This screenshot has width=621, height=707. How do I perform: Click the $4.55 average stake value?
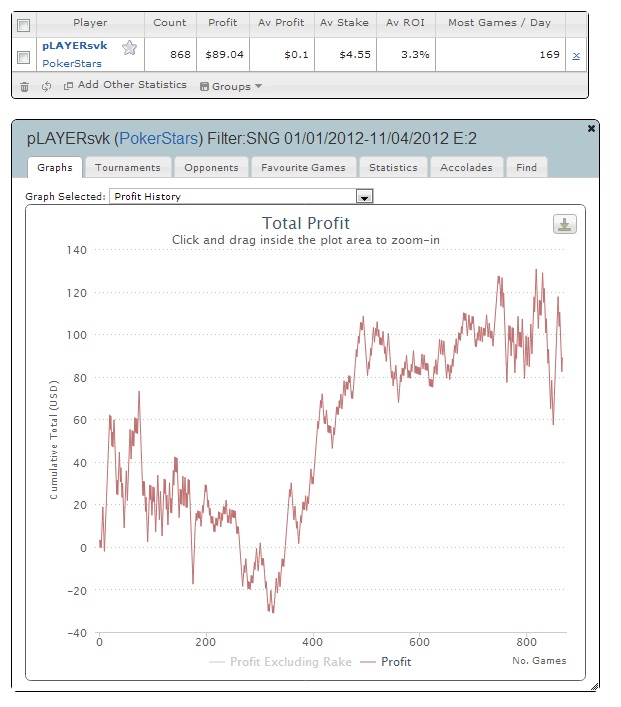pos(355,55)
